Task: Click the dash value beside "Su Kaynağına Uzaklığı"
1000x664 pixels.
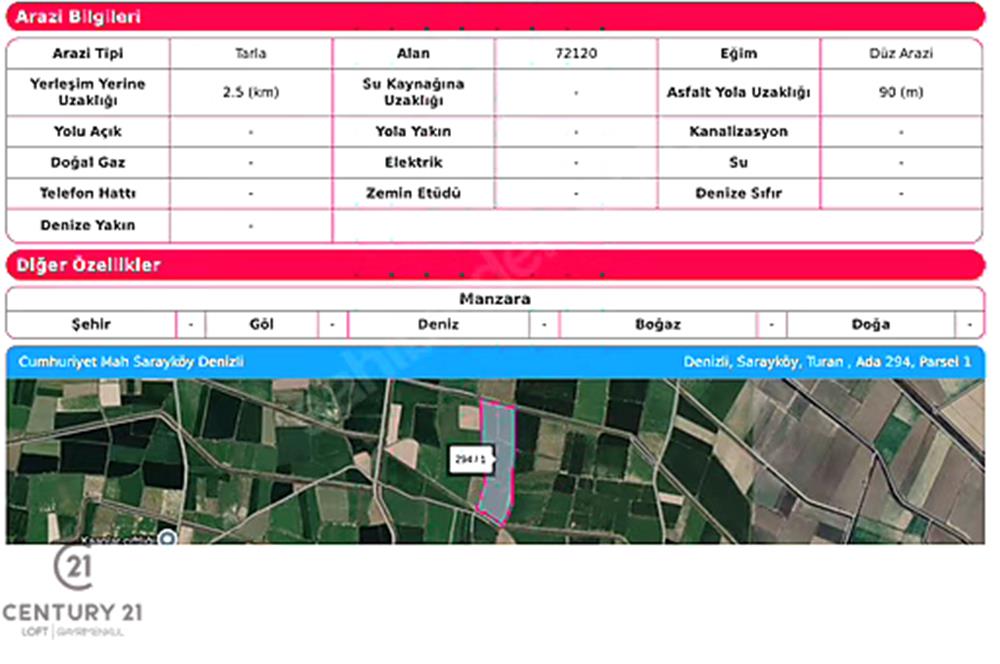Action: point(576,92)
